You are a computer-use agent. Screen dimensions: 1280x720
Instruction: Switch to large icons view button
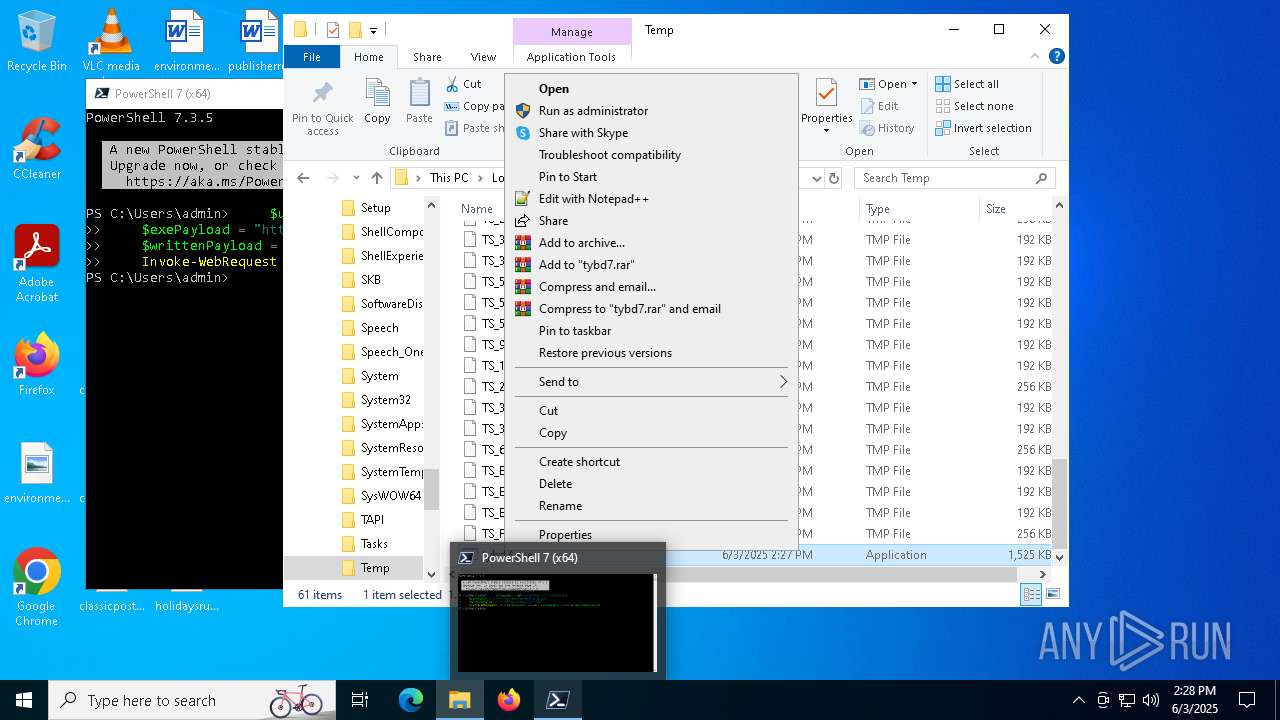click(x=1052, y=594)
